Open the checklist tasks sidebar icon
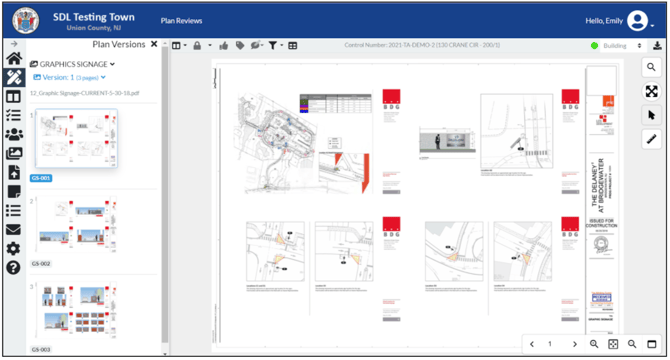The image size is (670, 360). [x=14, y=115]
